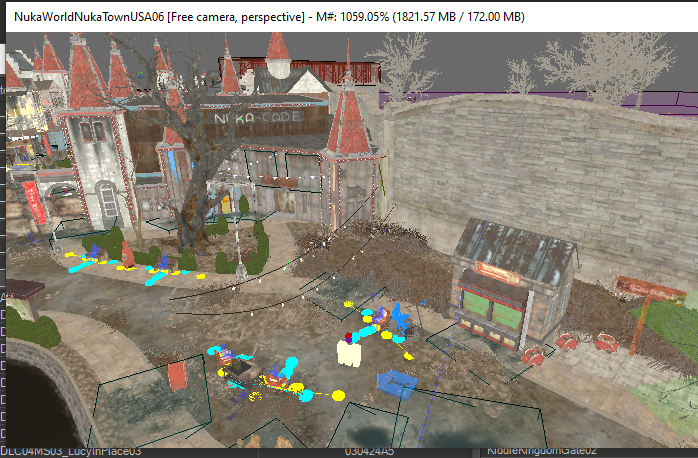
Task: Select the tall stone brick wall
Action: 543,178
